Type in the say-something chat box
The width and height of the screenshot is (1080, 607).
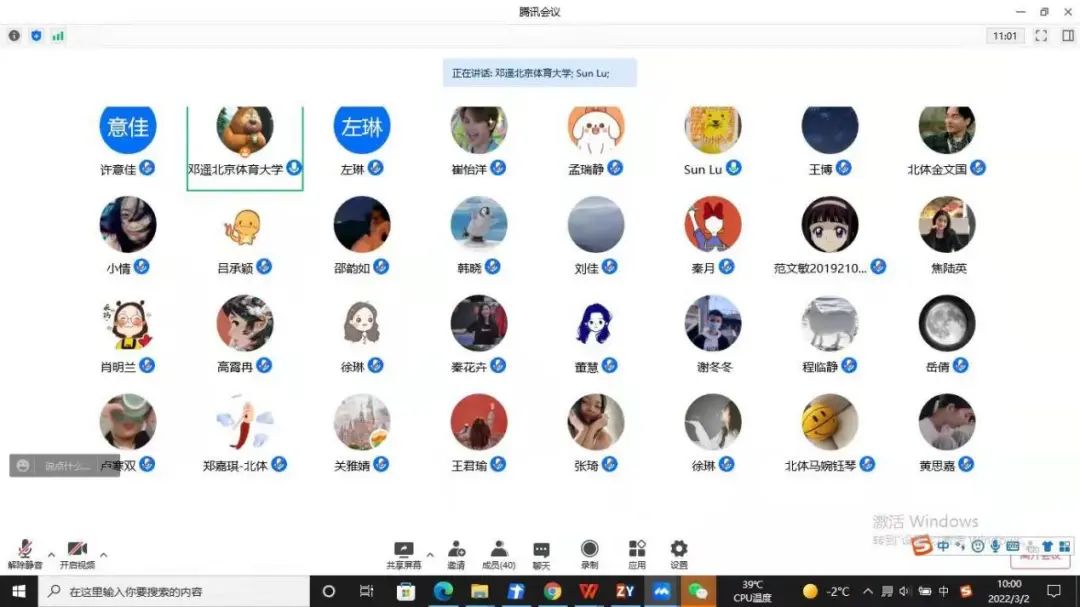69,466
